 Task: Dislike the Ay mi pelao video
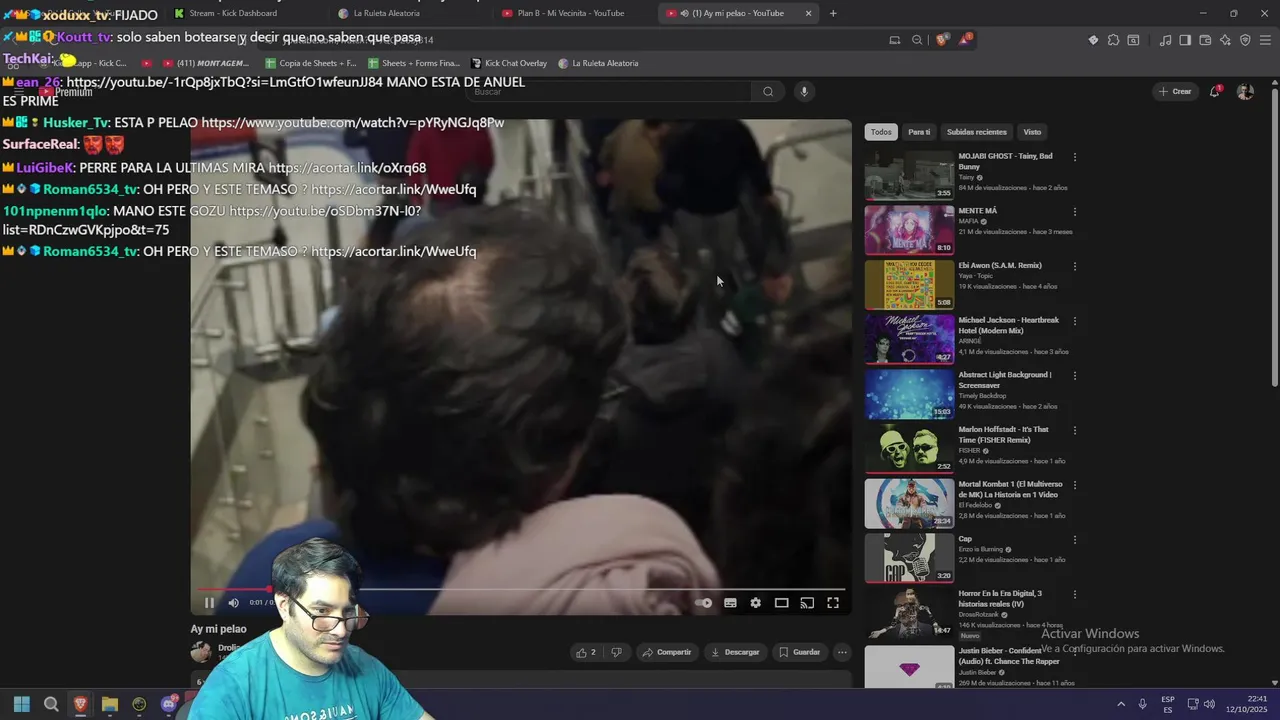(x=616, y=652)
